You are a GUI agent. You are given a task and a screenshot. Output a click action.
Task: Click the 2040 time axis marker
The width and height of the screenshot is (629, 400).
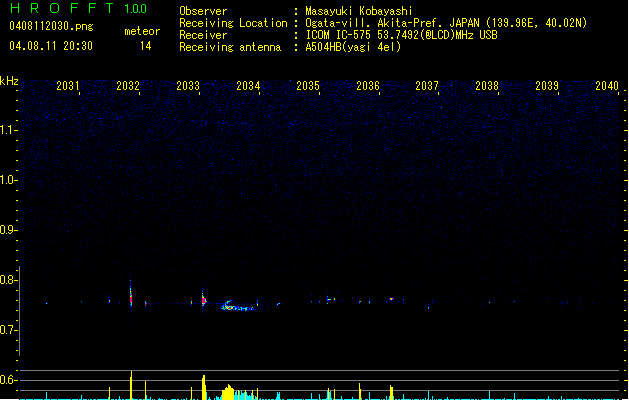tap(607, 86)
